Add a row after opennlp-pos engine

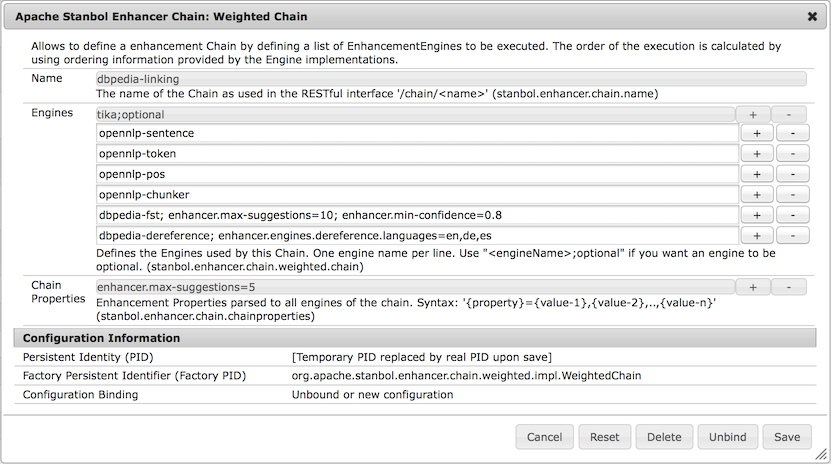[756, 174]
